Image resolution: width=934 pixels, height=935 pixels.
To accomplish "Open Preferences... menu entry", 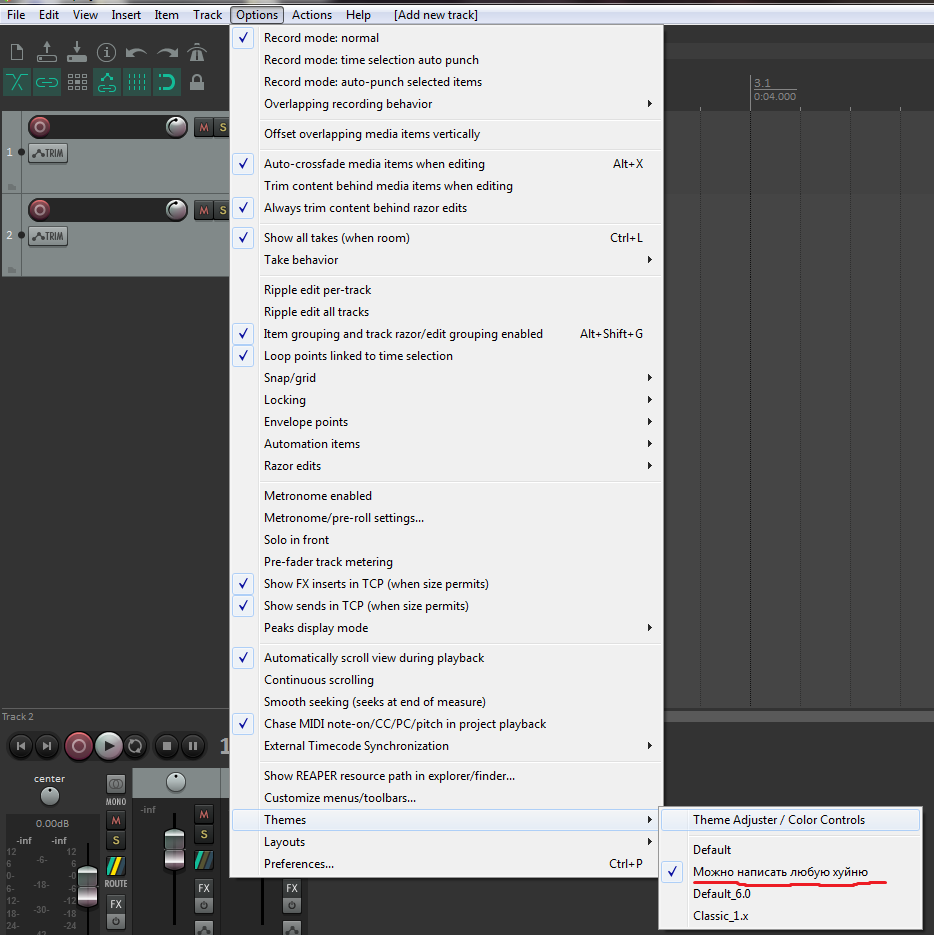I will 446,863.
